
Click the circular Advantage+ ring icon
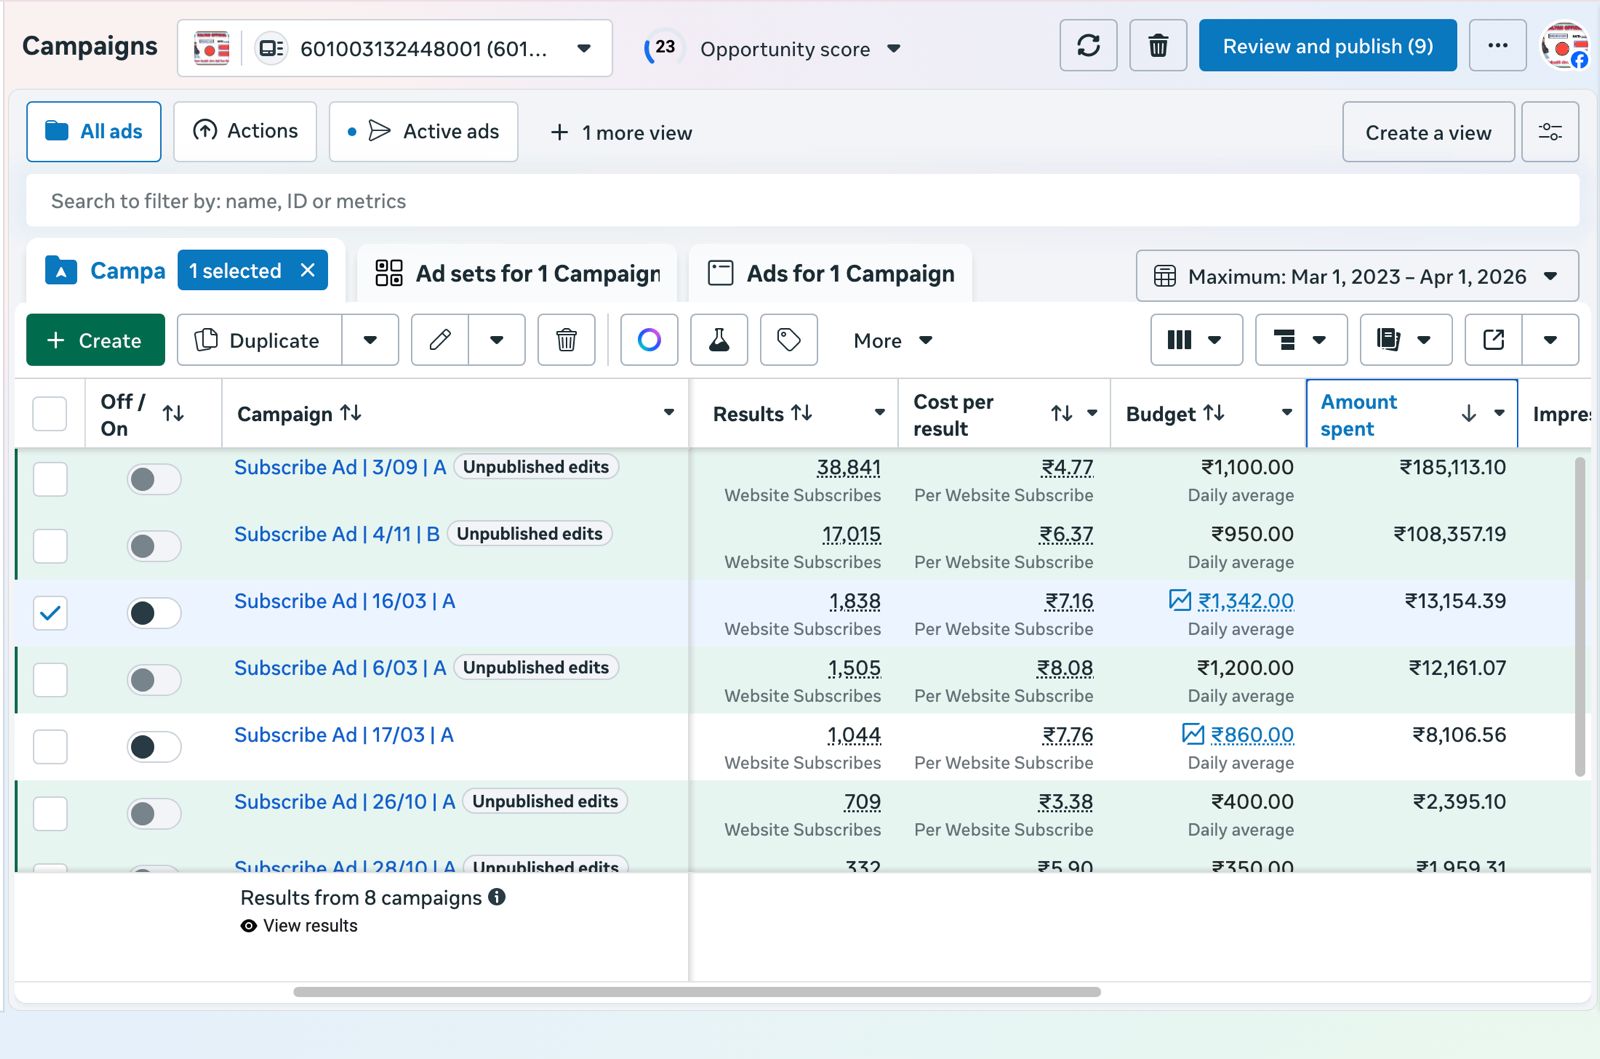pos(649,340)
